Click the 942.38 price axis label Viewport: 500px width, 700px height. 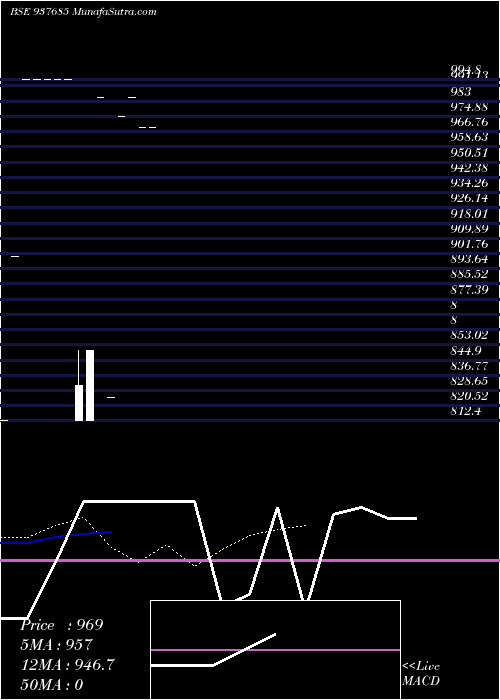click(x=469, y=168)
